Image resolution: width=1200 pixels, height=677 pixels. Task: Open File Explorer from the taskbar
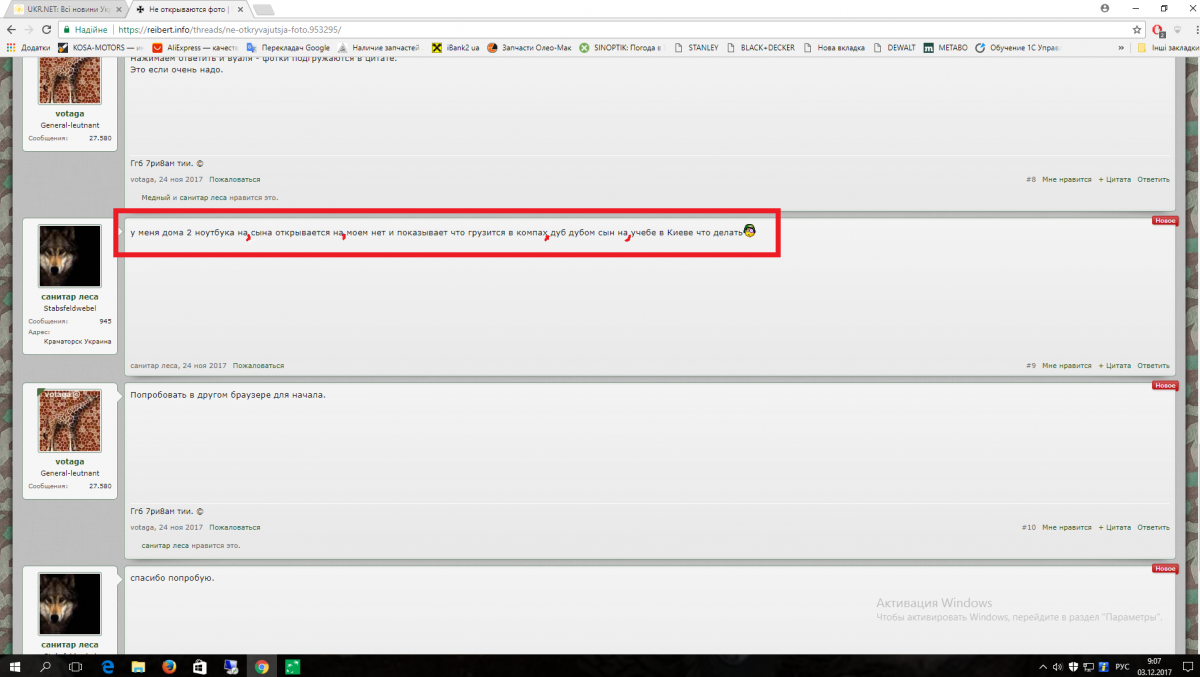click(x=138, y=666)
